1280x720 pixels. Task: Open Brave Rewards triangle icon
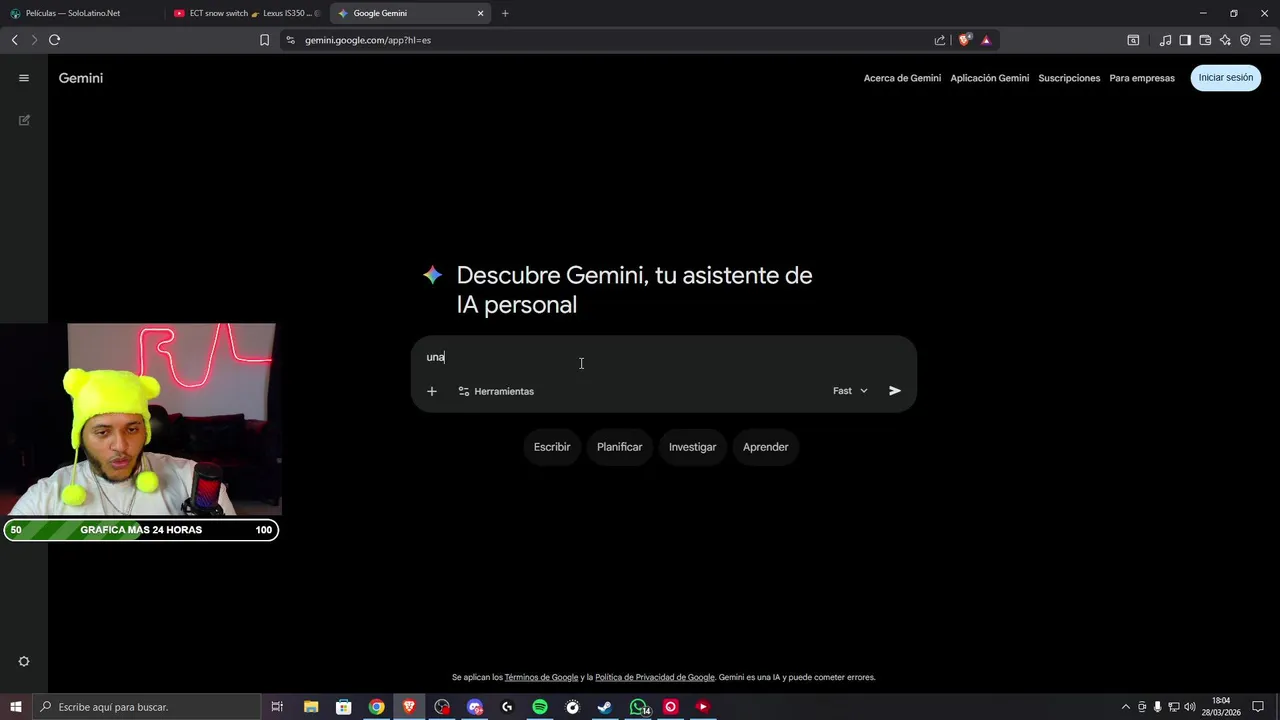[986, 40]
